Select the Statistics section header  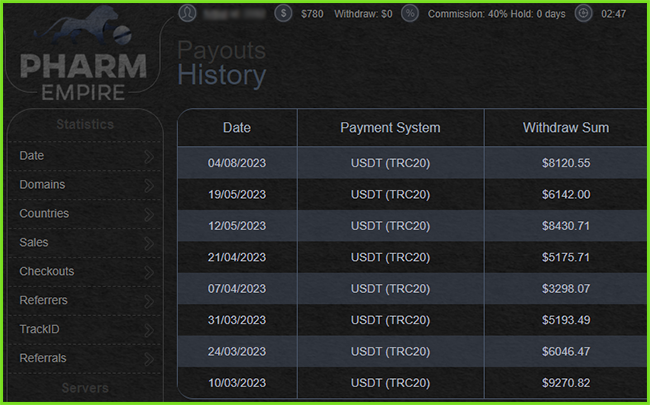click(85, 125)
